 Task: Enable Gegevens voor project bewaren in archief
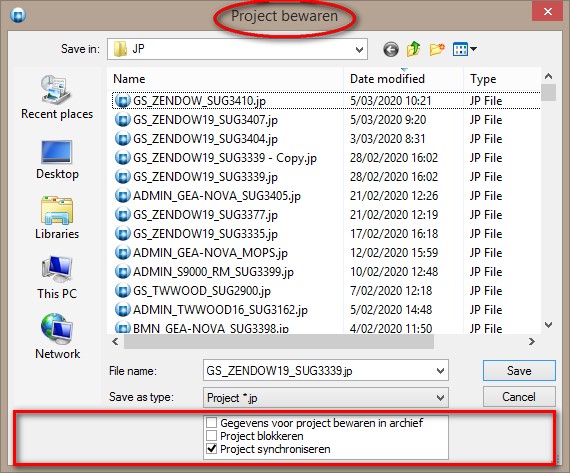tap(211, 423)
